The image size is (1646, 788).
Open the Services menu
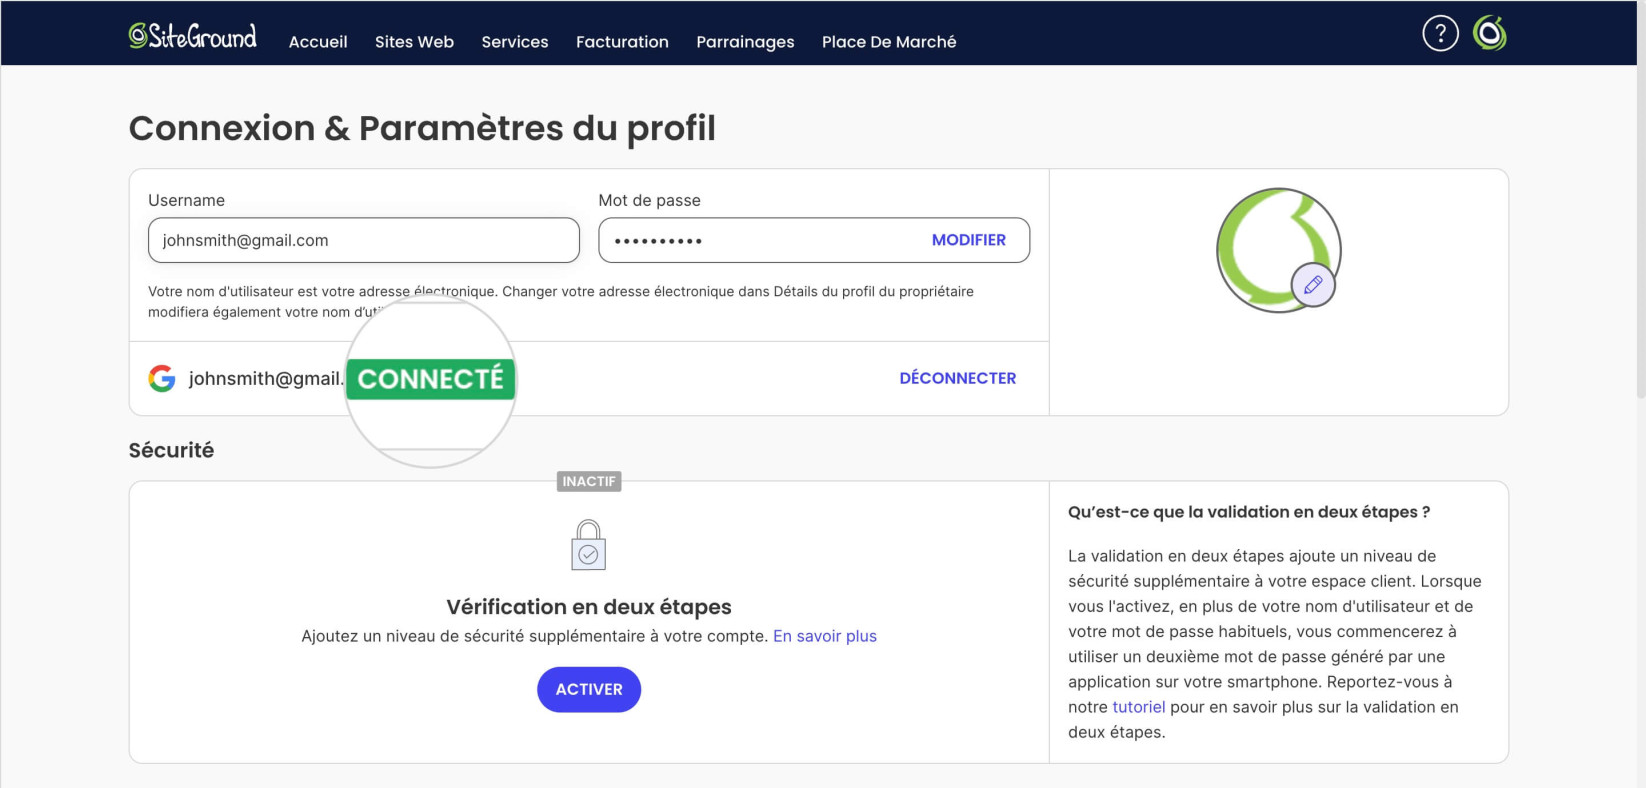pyautogui.click(x=515, y=42)
